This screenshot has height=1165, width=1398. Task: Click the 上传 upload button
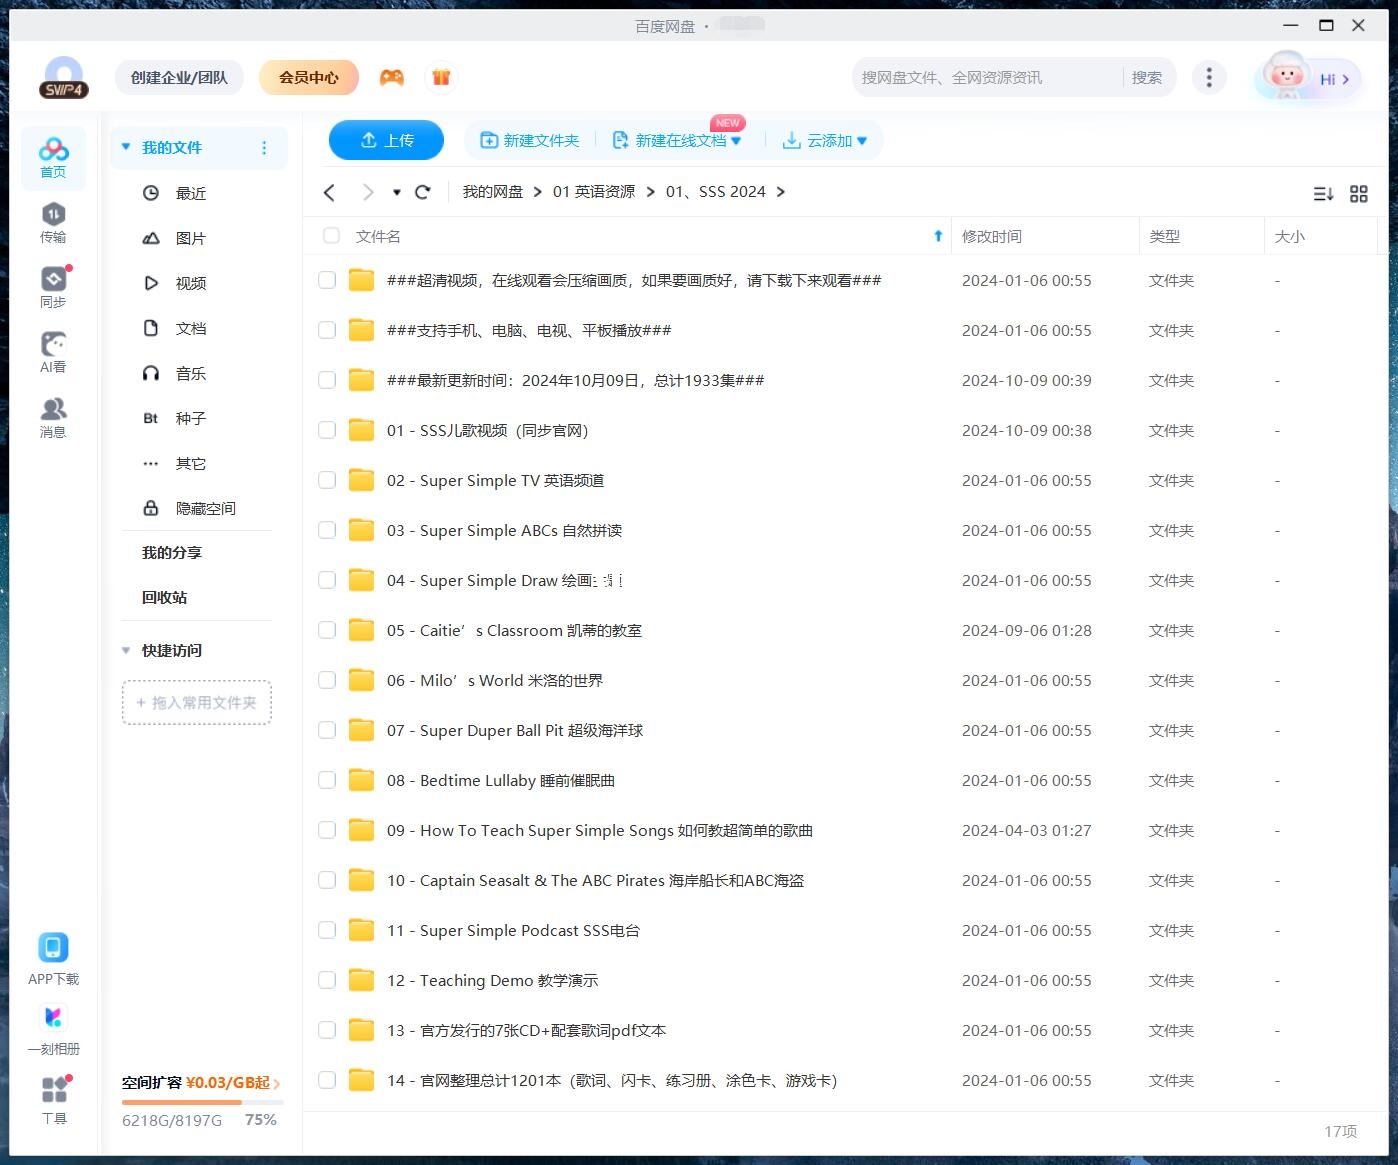click(386, 140)
